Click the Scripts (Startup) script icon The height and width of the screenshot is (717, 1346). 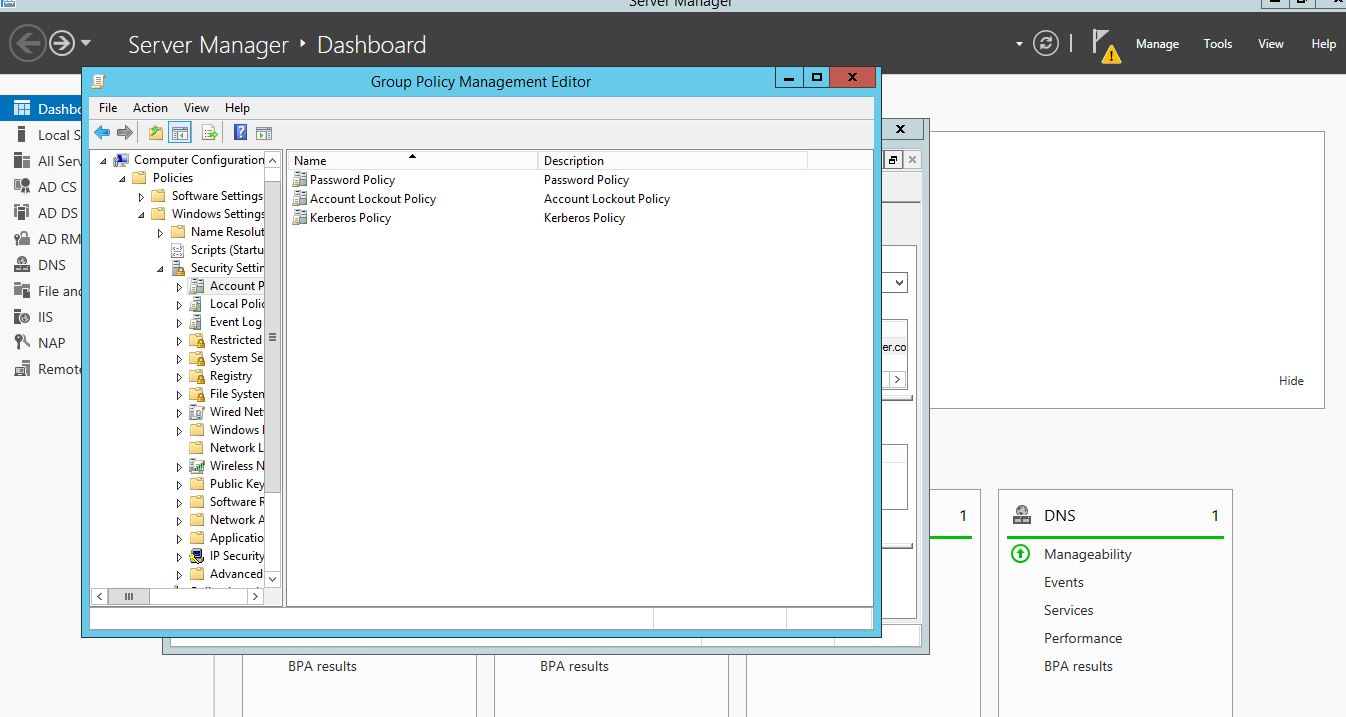(178, 250)
